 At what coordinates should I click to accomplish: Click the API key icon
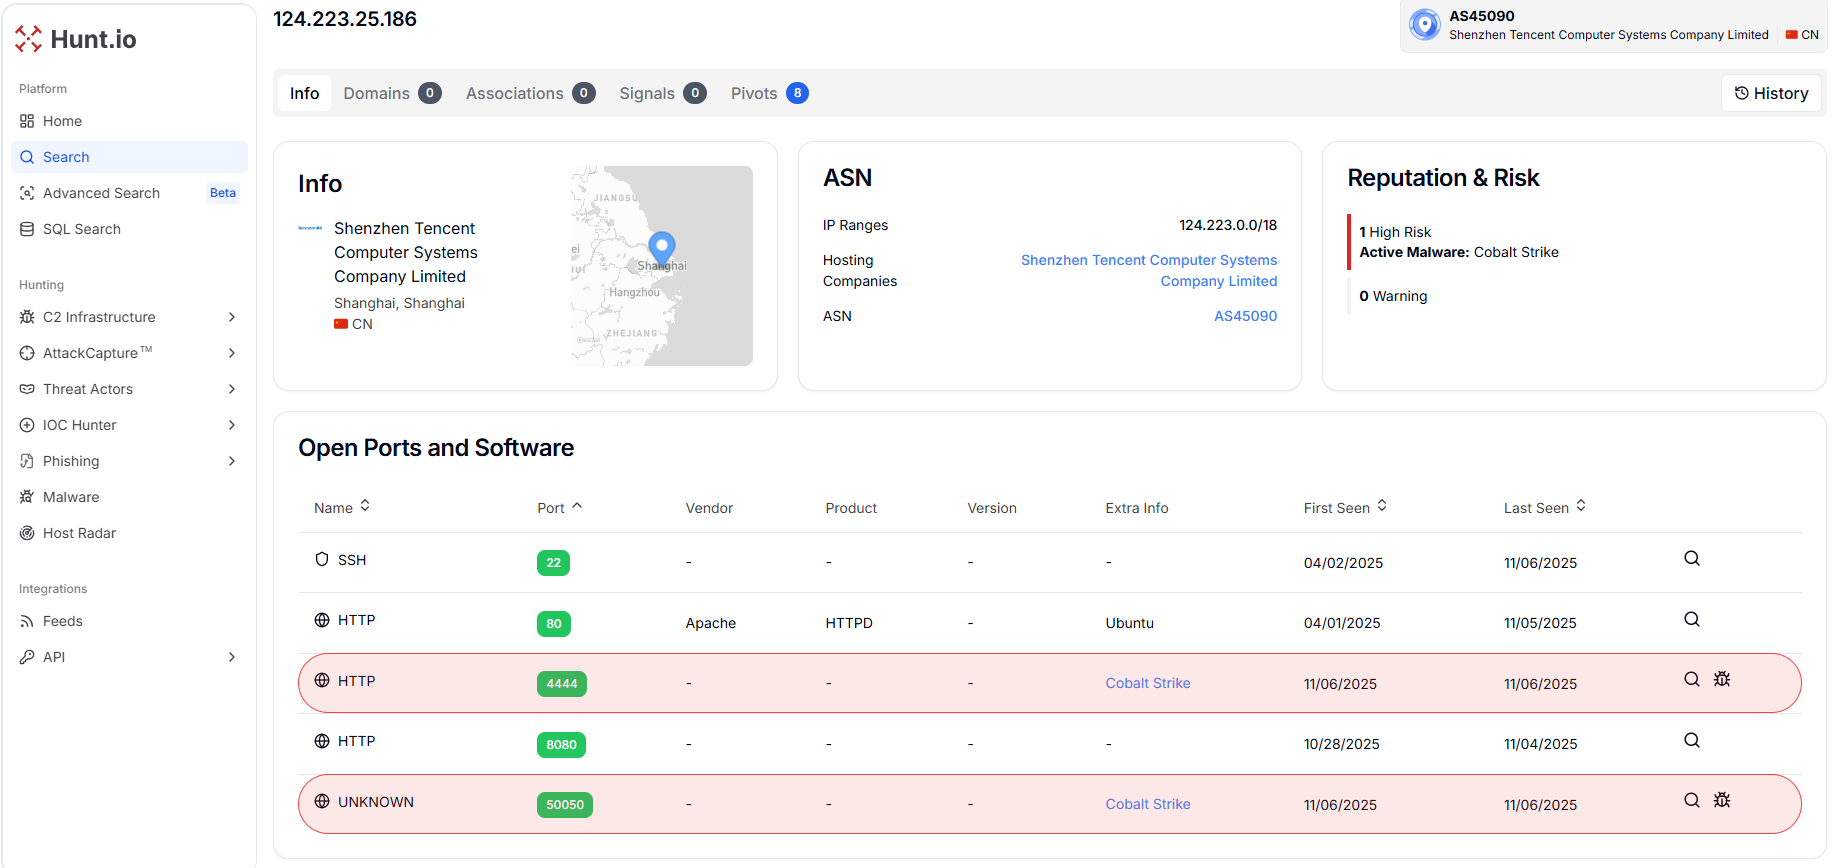27,657
